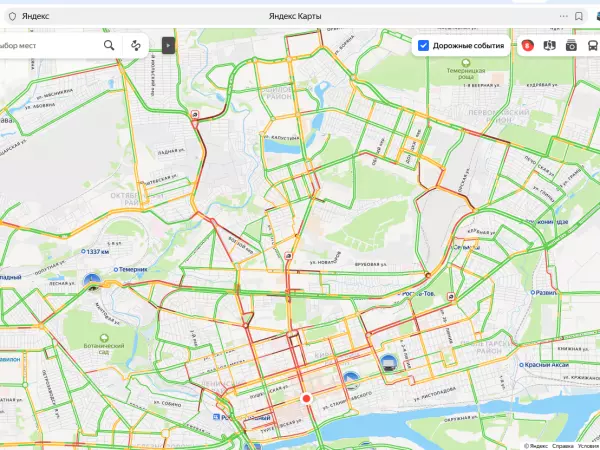Viewport: 600px width, 450px height.
Task: Click the search places input field
Action: [x=49, y=46]
